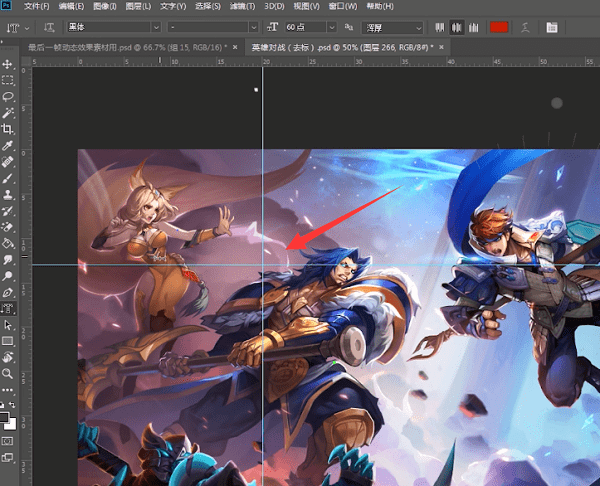Select the Rectangular Marquee tool

pos(8,79)
